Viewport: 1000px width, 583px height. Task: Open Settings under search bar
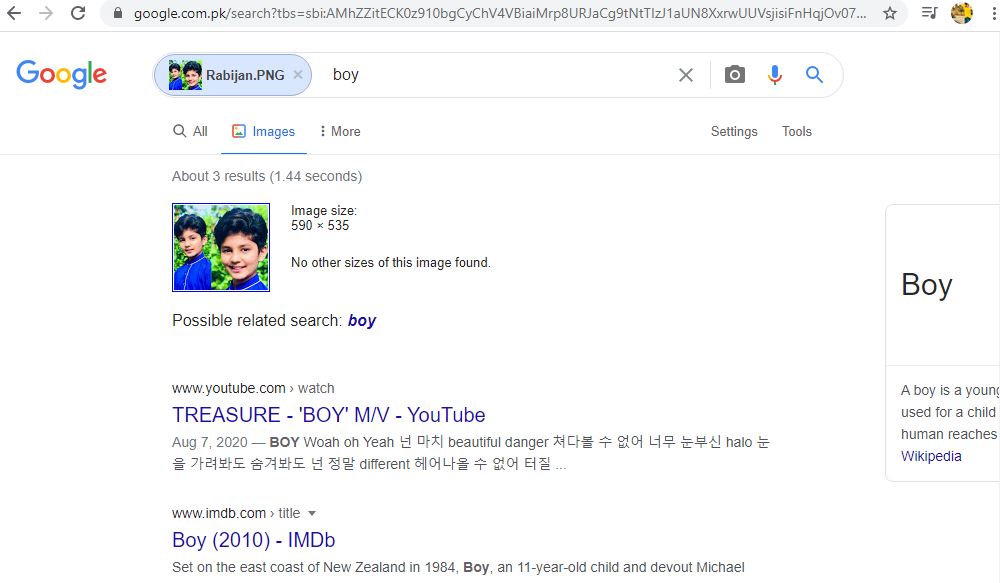[x=734, y=131]
